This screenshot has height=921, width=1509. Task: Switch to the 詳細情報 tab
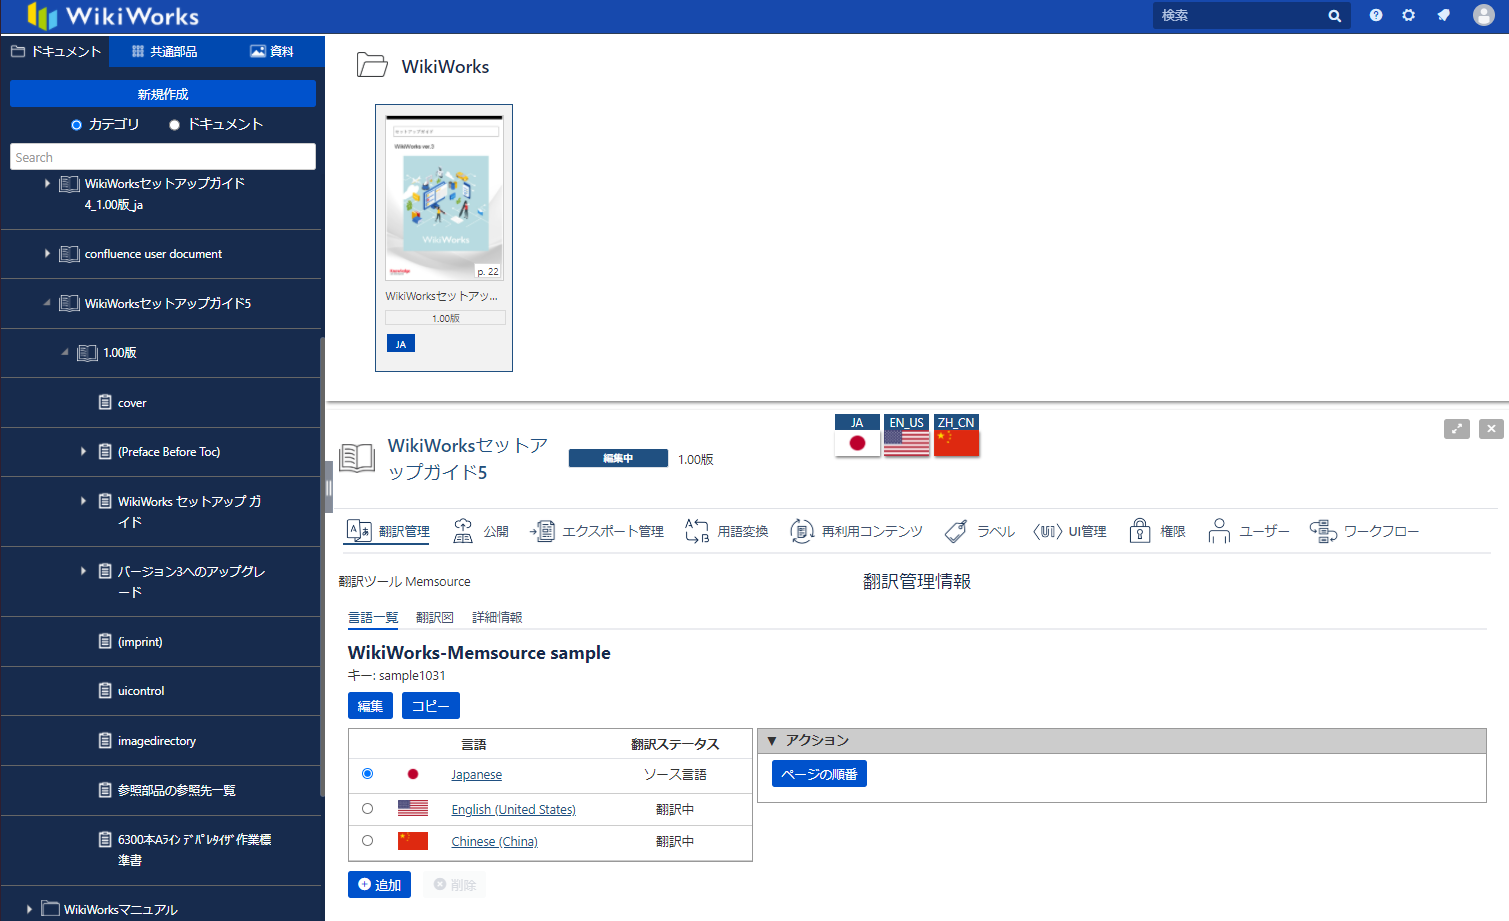click(497, 617)
